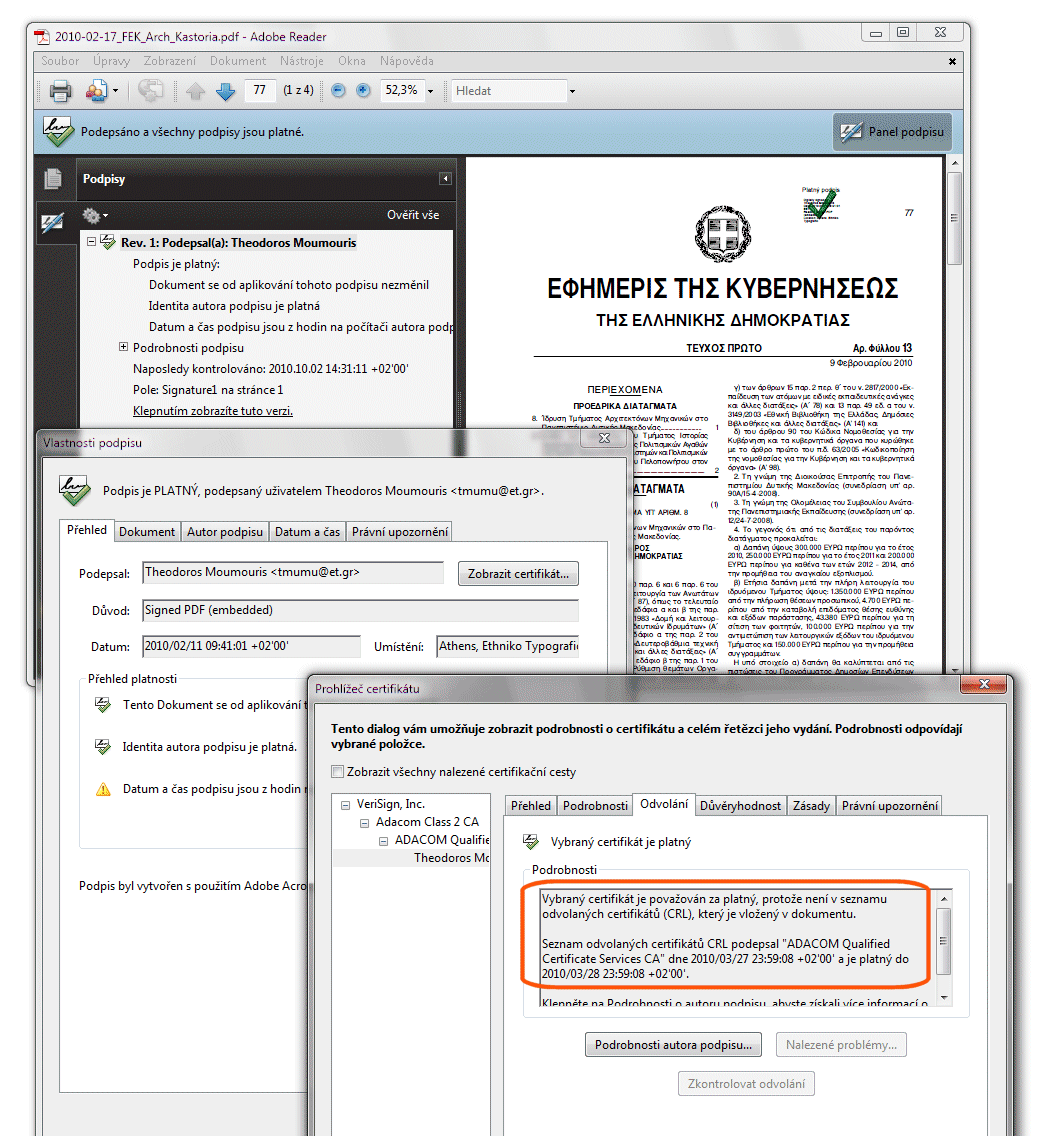
Task: Click scroll down arrow in revocation details box
Action: [x=943, y=998]
